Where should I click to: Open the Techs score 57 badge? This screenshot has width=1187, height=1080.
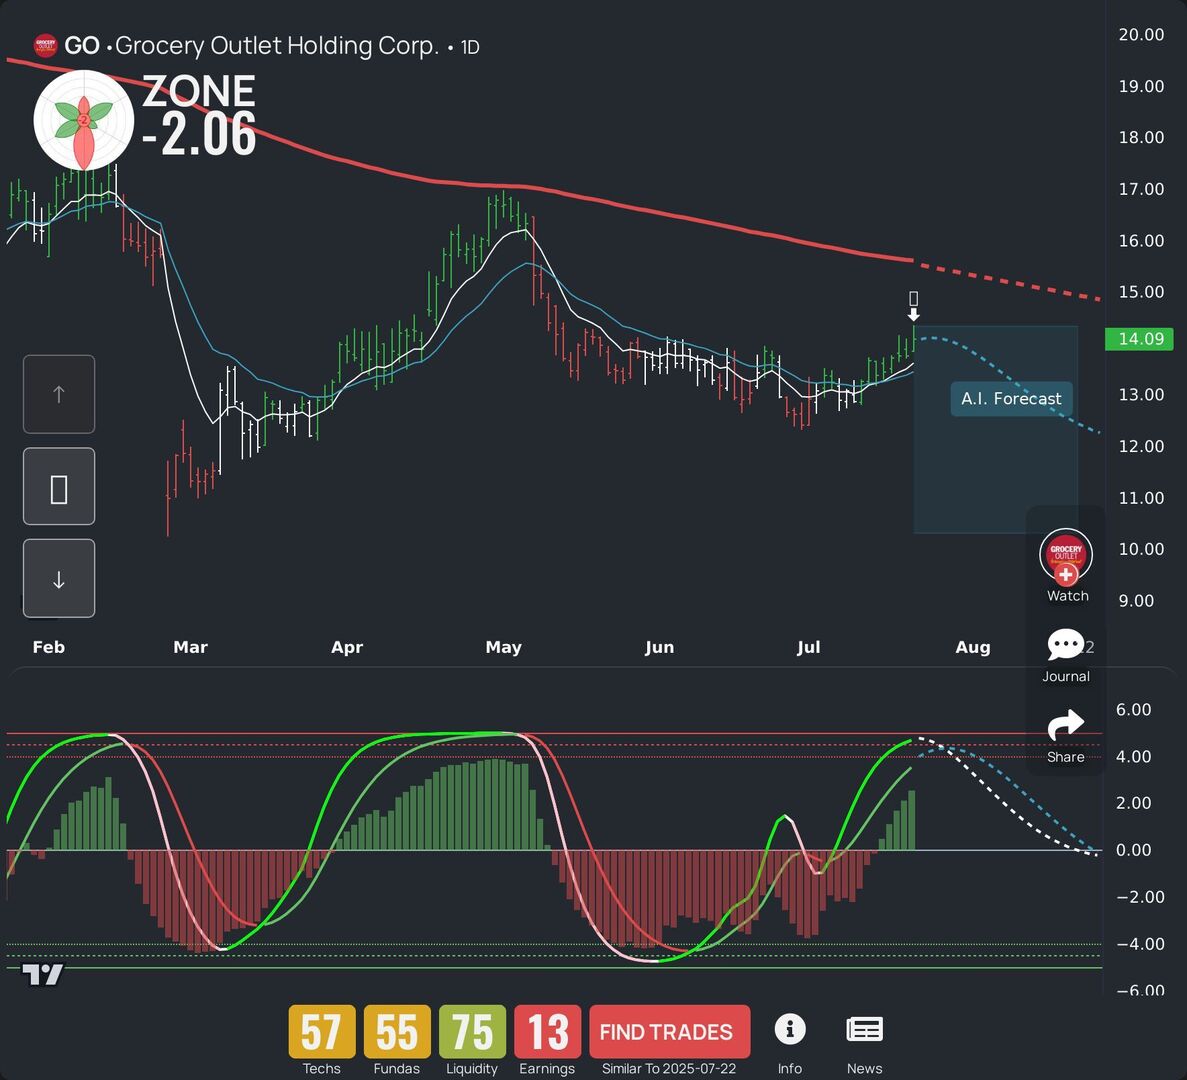tap(321, 1032)
